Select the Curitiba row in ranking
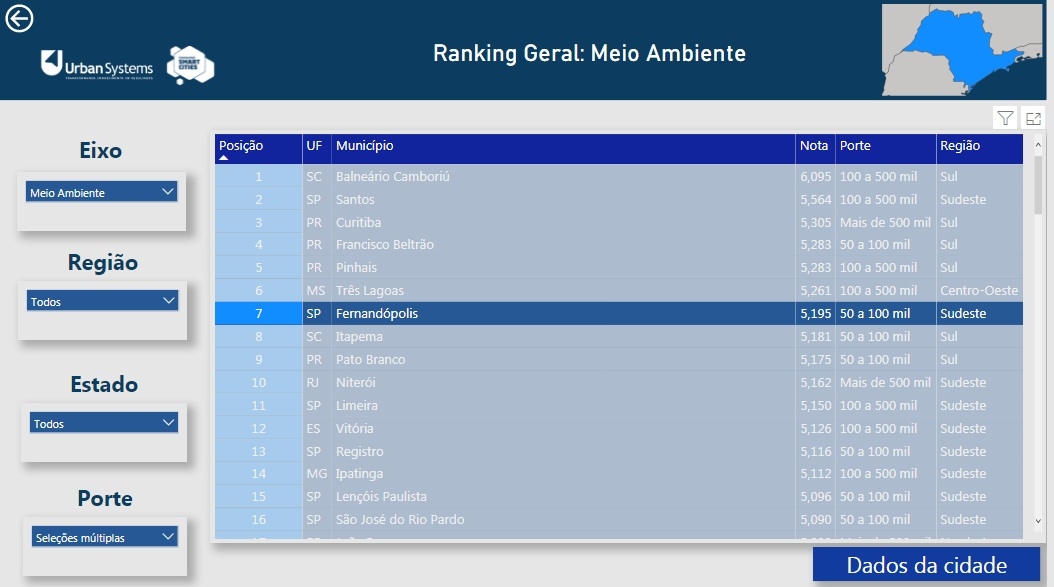Viewport: 1054px width, 587px height. 358,223
